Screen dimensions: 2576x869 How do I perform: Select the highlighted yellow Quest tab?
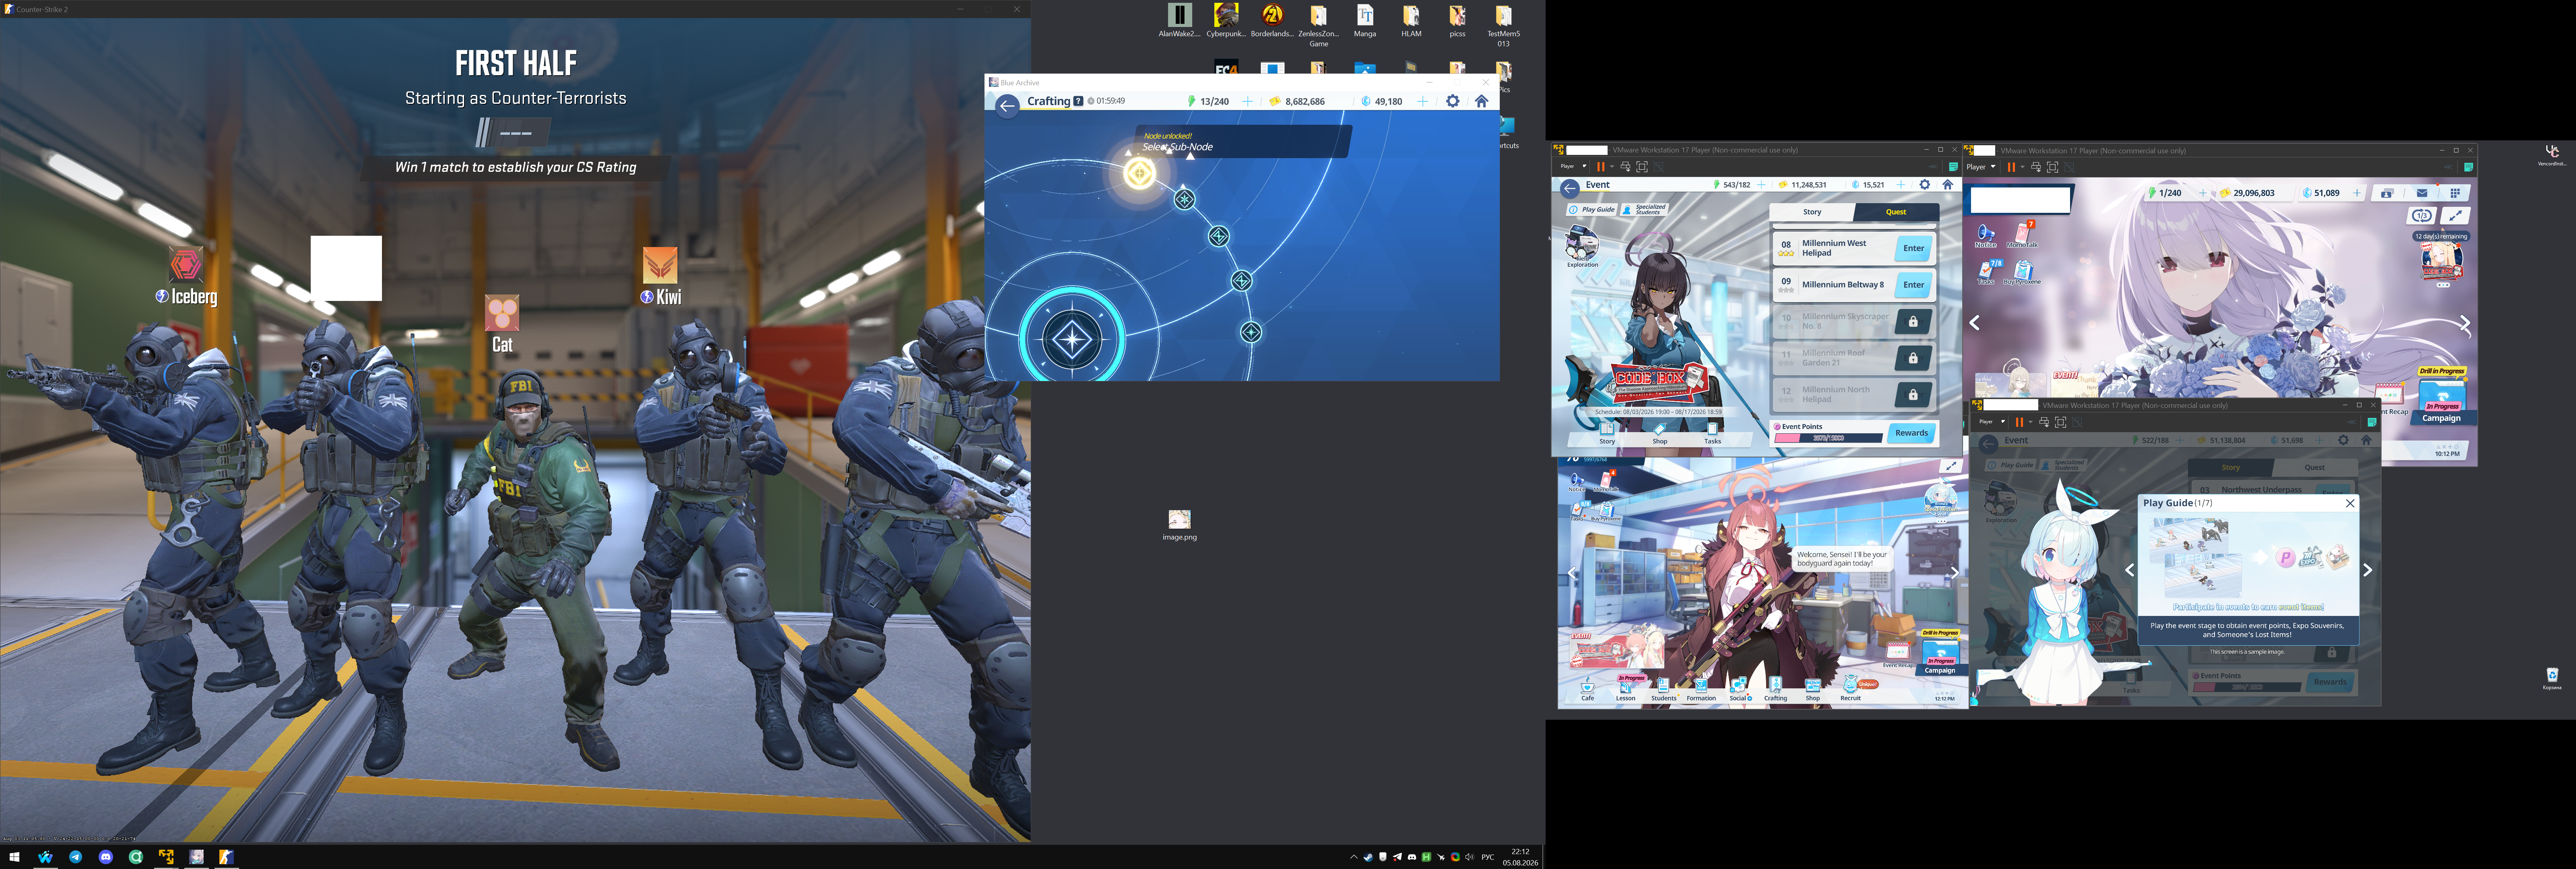[1896, 212]
